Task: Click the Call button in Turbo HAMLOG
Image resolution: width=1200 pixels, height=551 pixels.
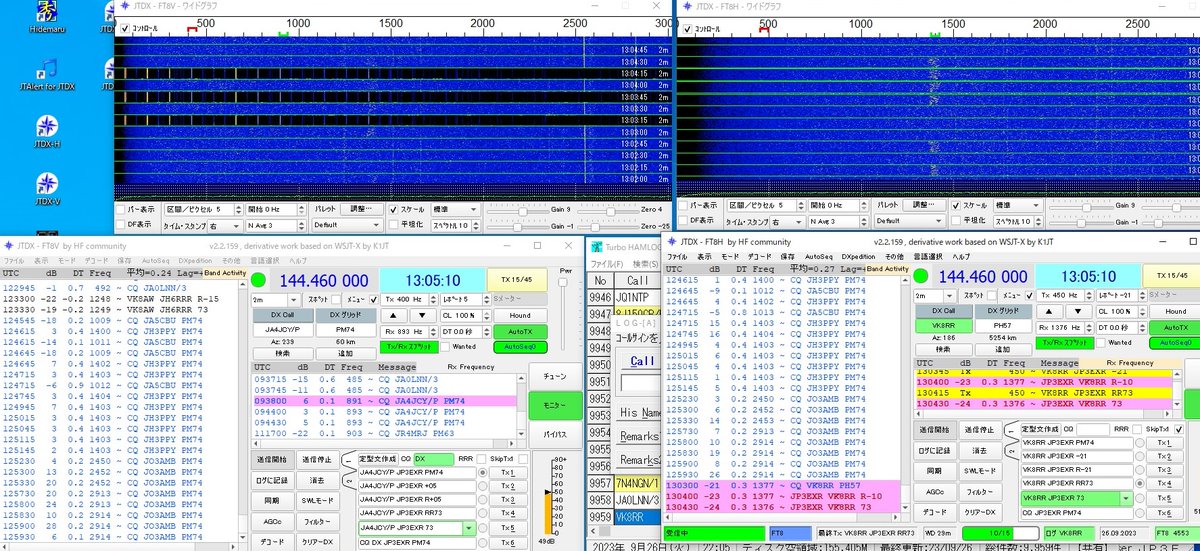Action: coord(641,359)
